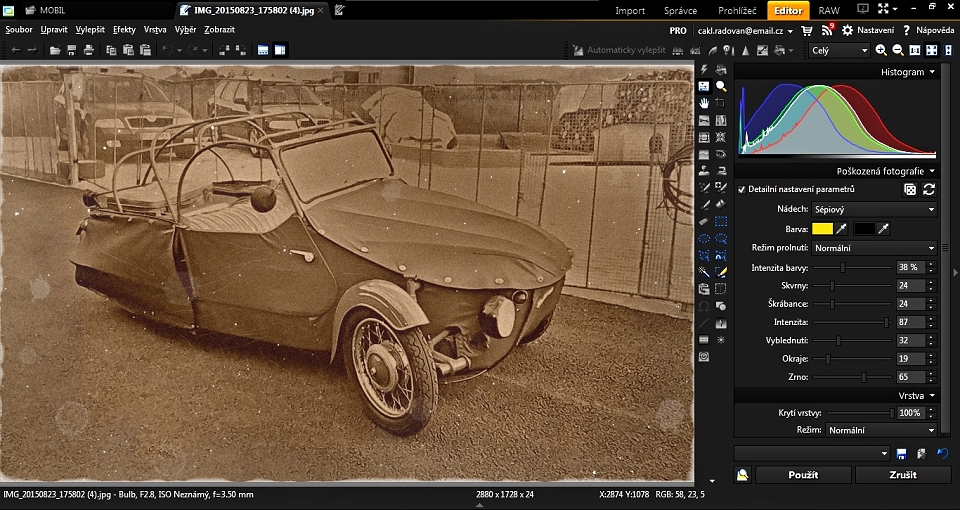Open the Režim prolnutí dropdown

(873, 247)
